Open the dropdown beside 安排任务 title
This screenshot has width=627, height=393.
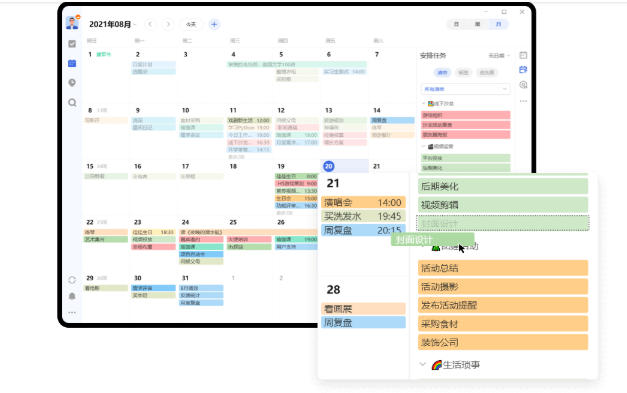499,56
